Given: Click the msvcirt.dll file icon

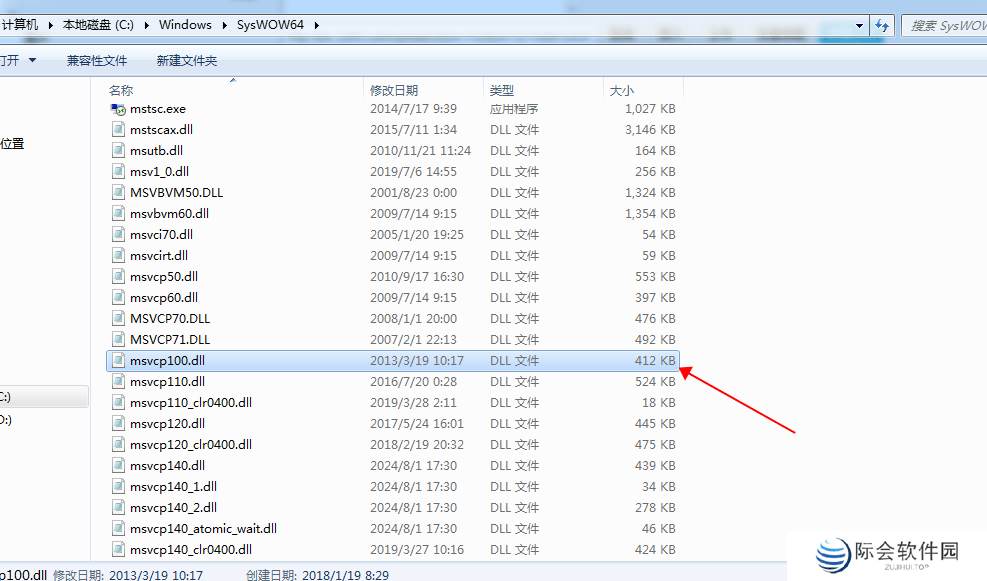Looking at the screenshot, I should click(x=119, y=255).
